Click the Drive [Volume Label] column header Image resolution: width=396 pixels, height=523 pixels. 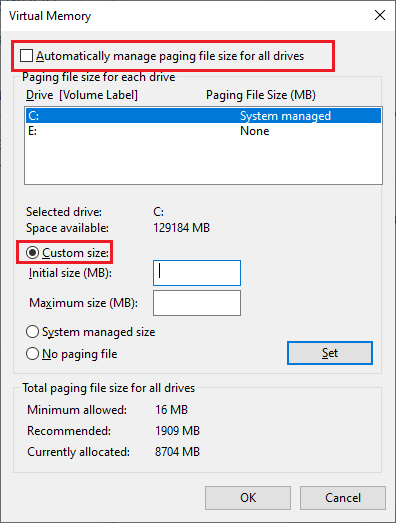tap(82, 95)
